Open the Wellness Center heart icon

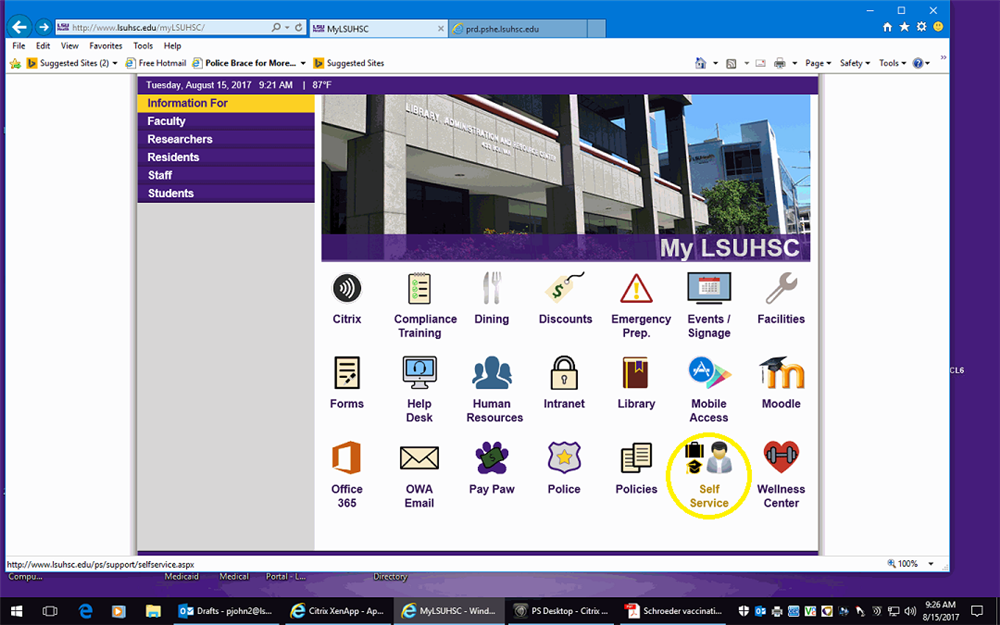pos(781,459)
